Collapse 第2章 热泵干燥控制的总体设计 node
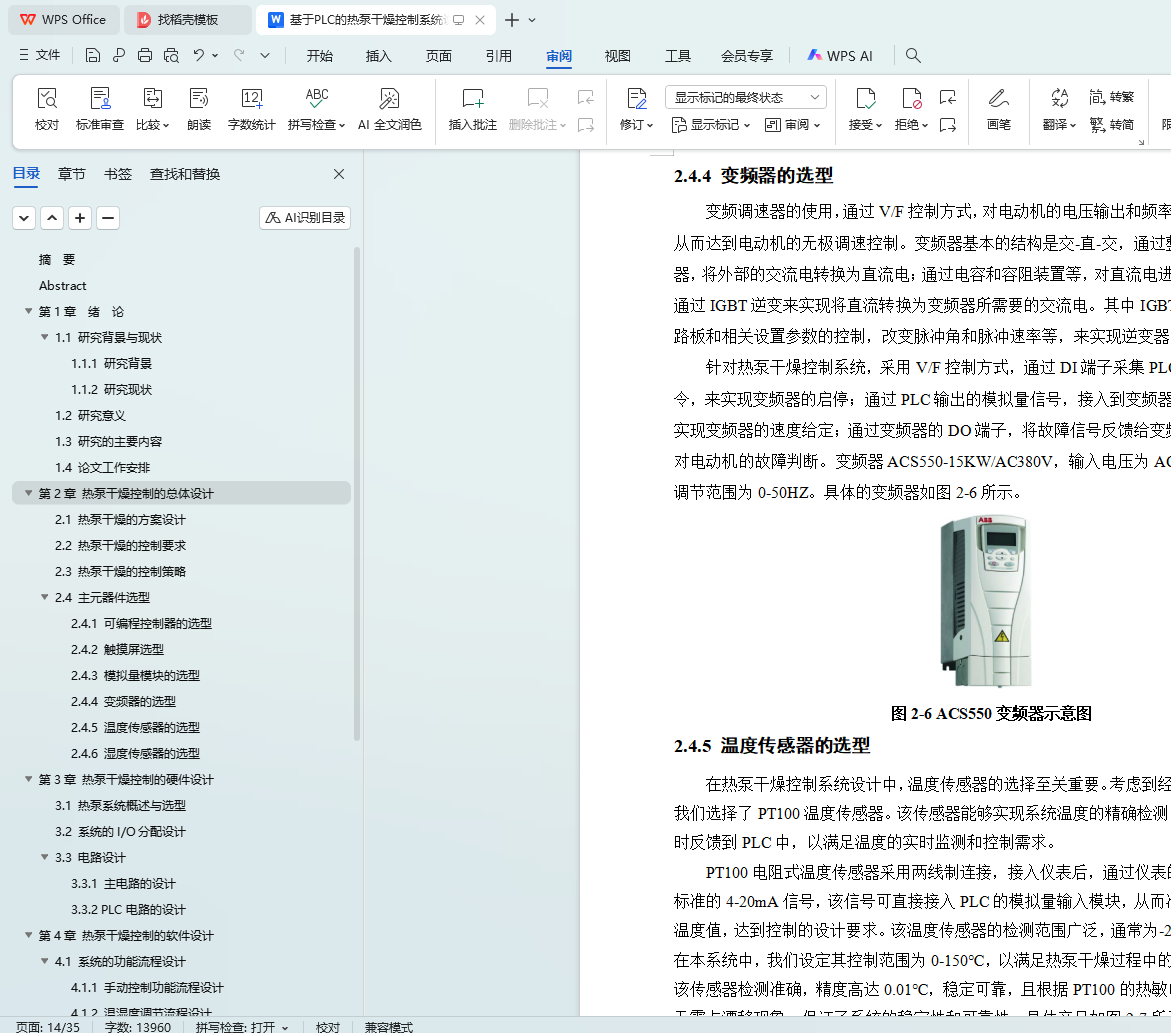This screenshot has width=1171, height=1033. 28,493
